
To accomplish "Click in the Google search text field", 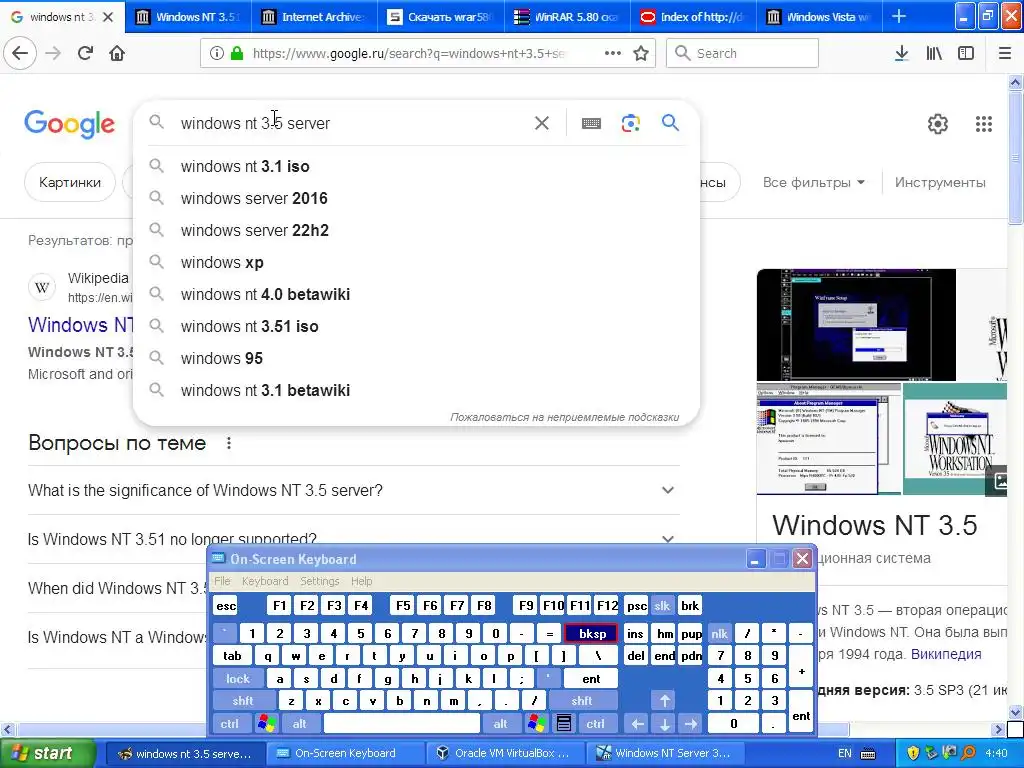I will (x=353, y=123).
